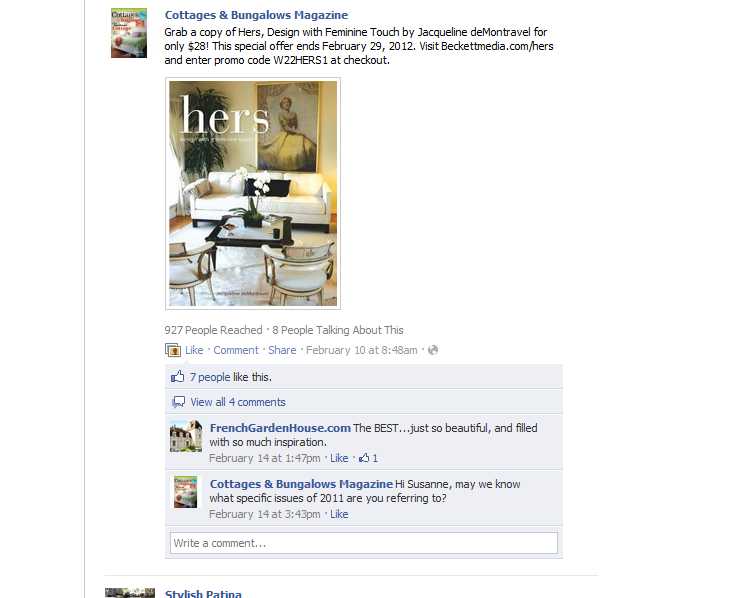Viewport: 740px width, 598px height.
Task: Like the Hers book post
Action: (194, 350)
